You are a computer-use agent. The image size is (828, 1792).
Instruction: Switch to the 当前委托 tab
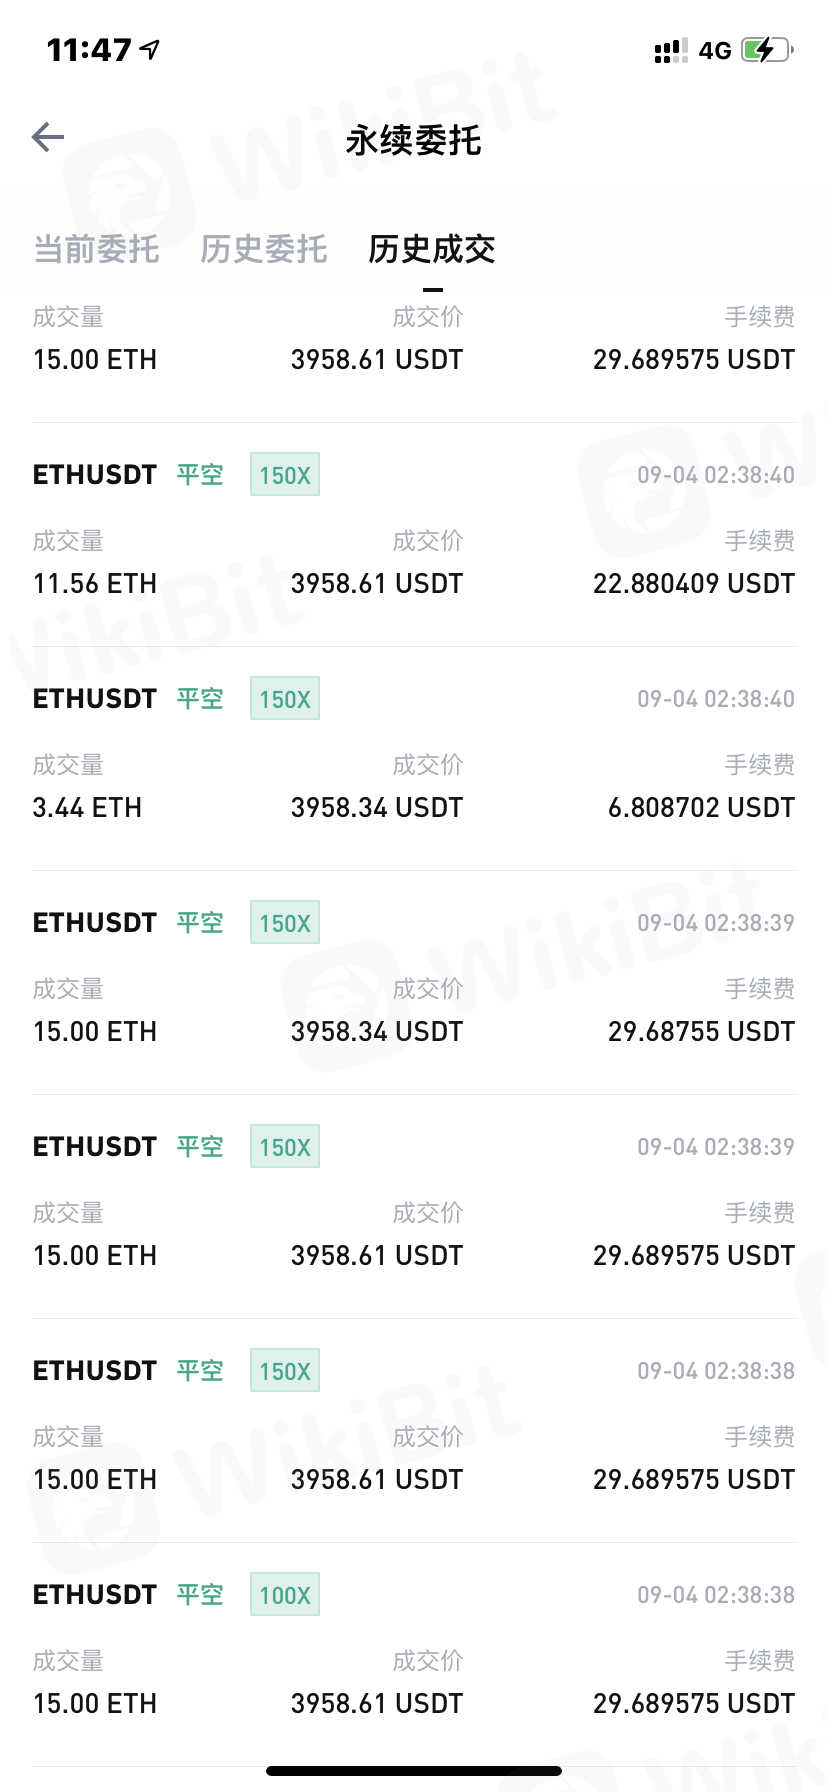tap(96, 249)
